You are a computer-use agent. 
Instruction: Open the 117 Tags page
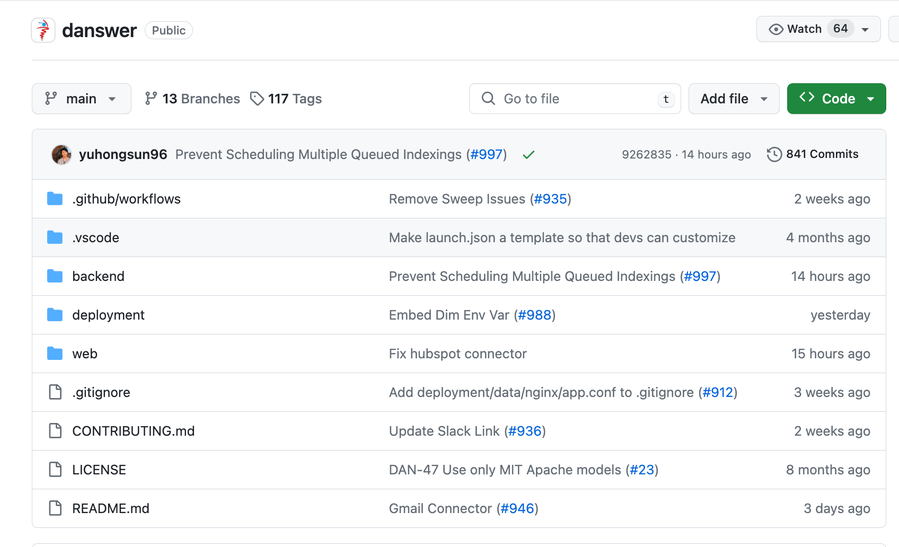click(286, 99)
